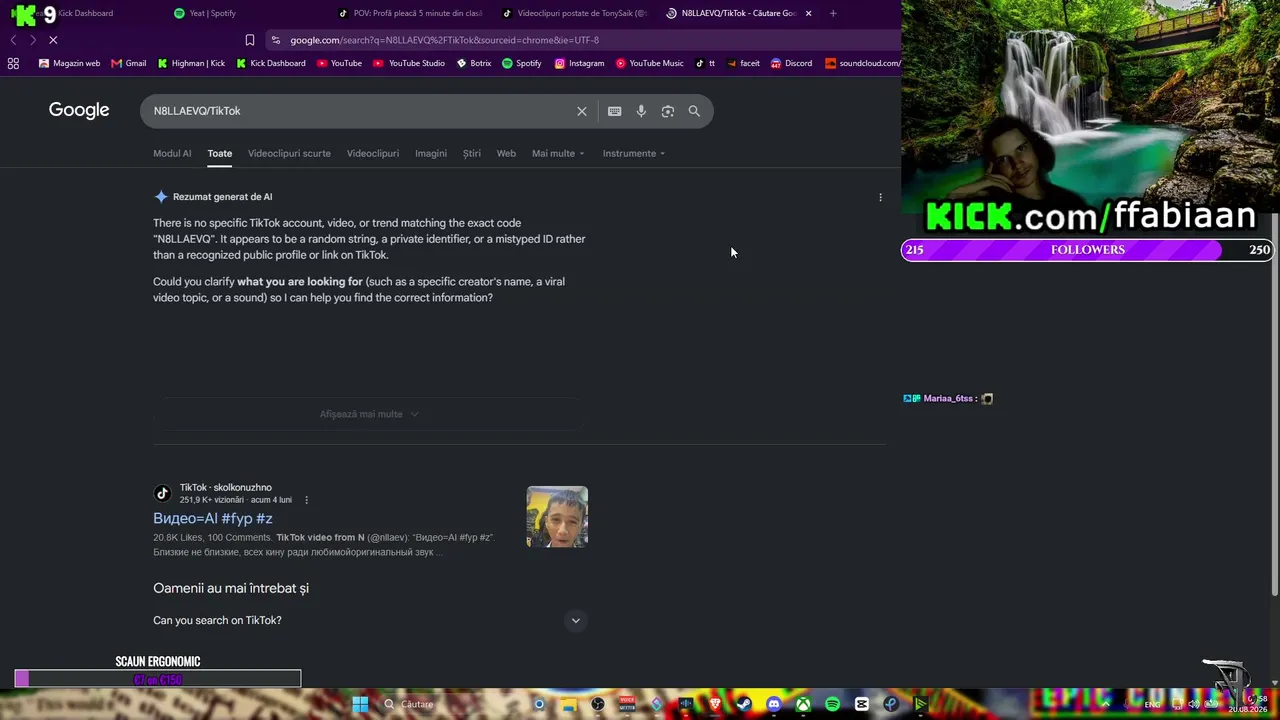
Task: Close the N8LLAEVQ/TikTok search tab
Action: tap(808, 13)
